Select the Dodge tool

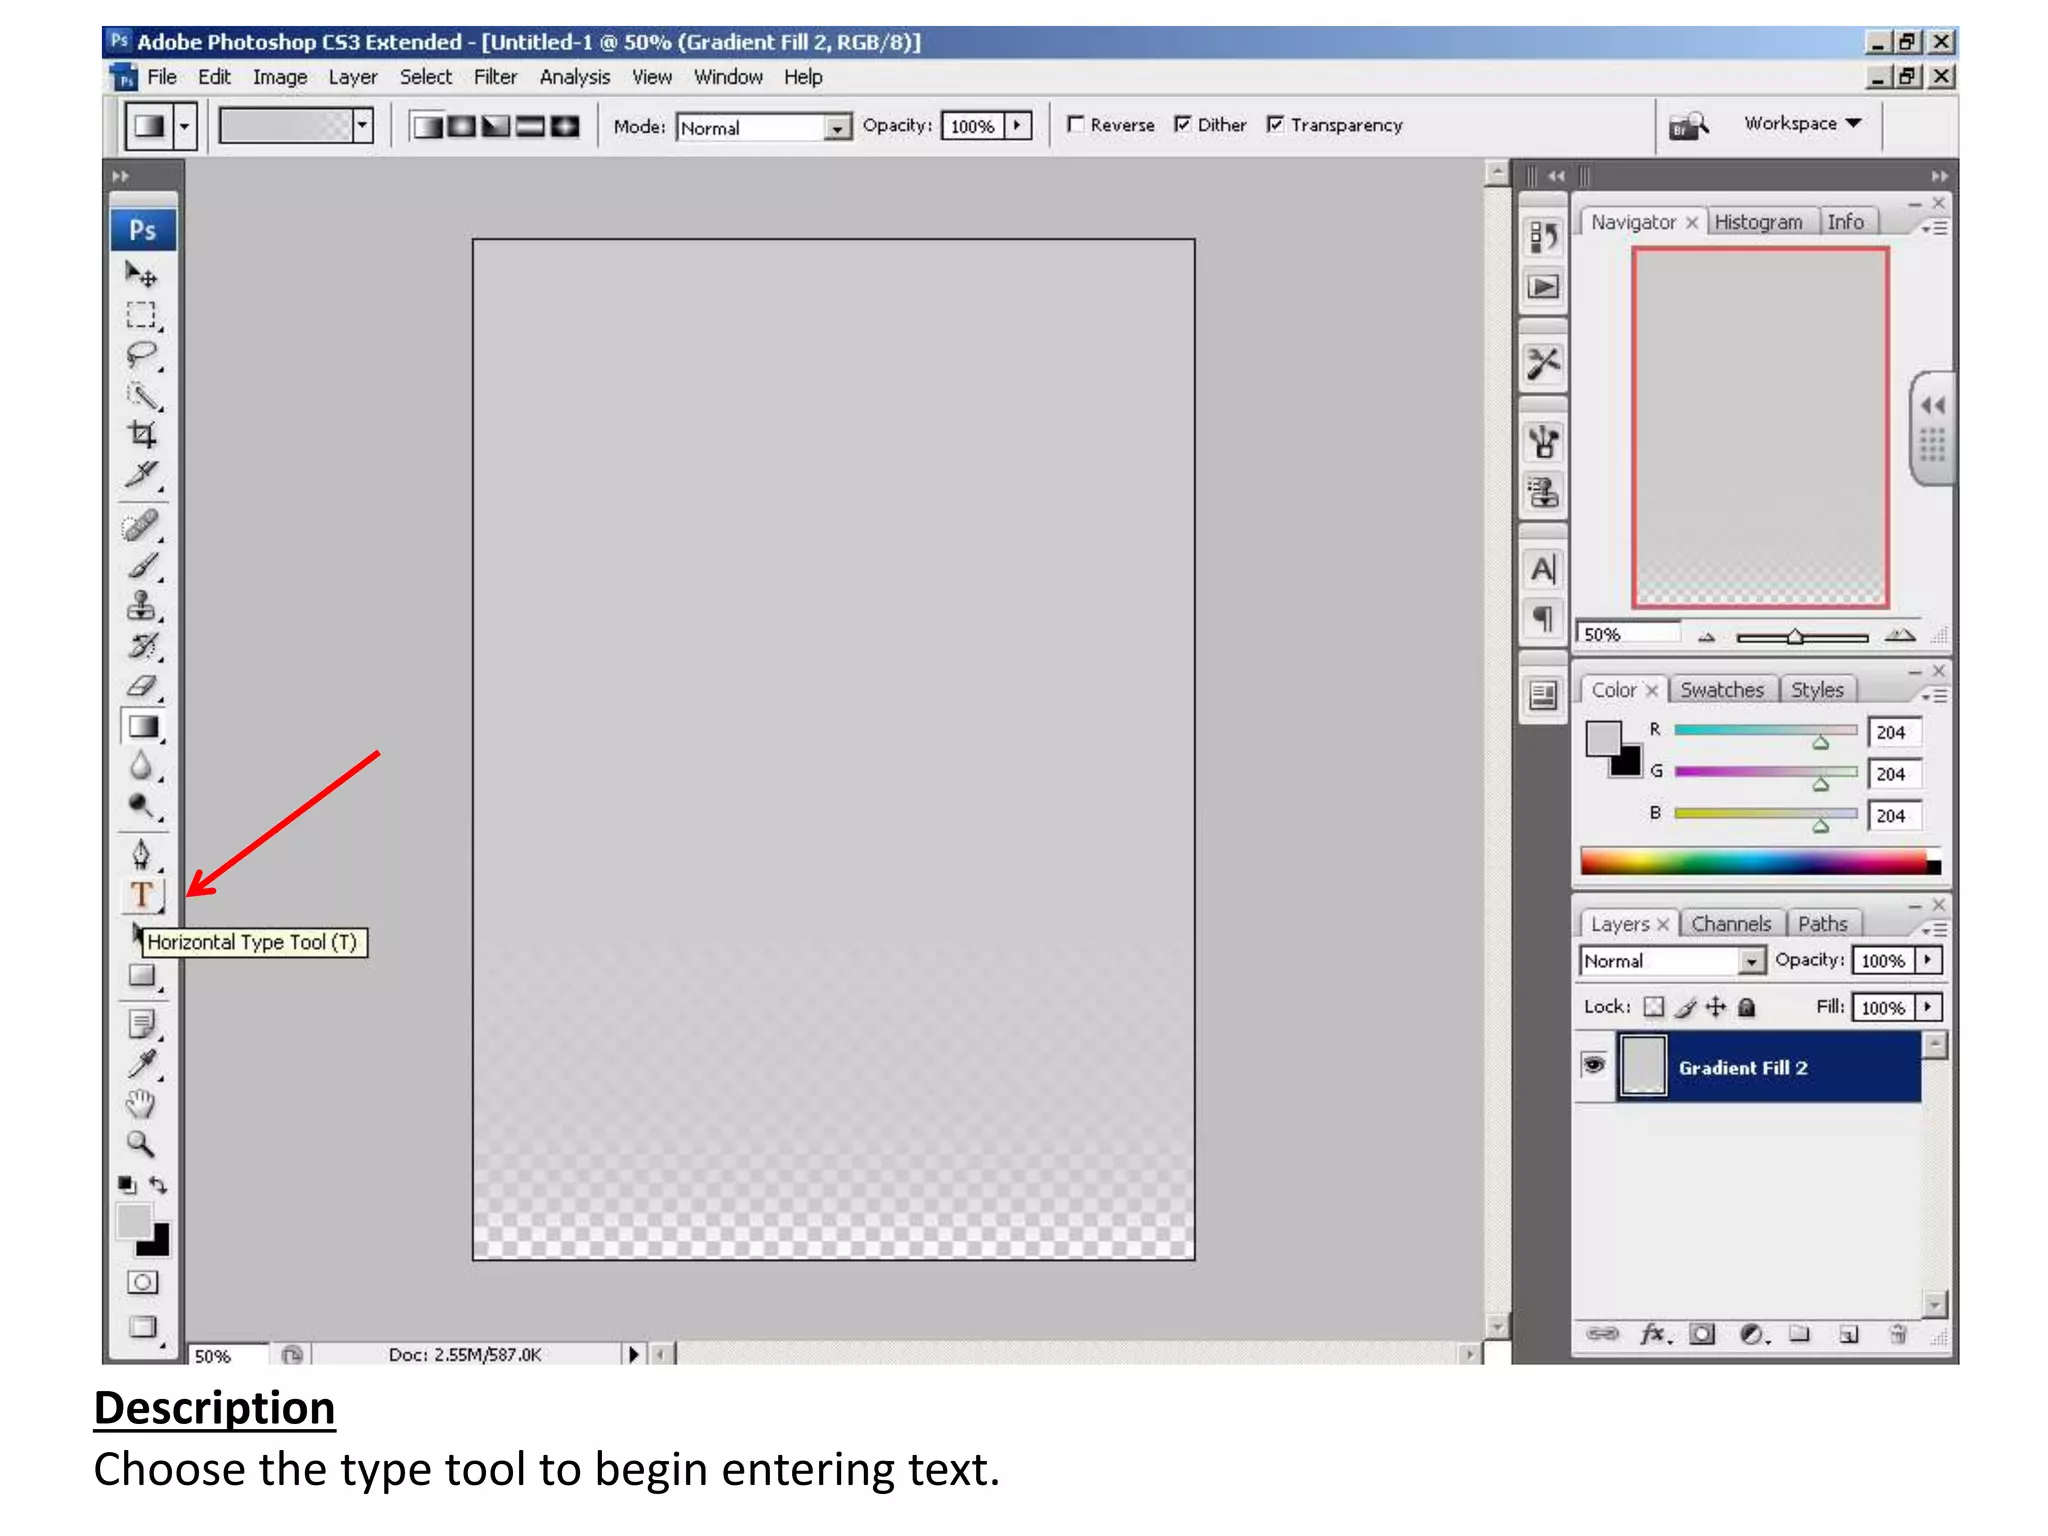142,806
